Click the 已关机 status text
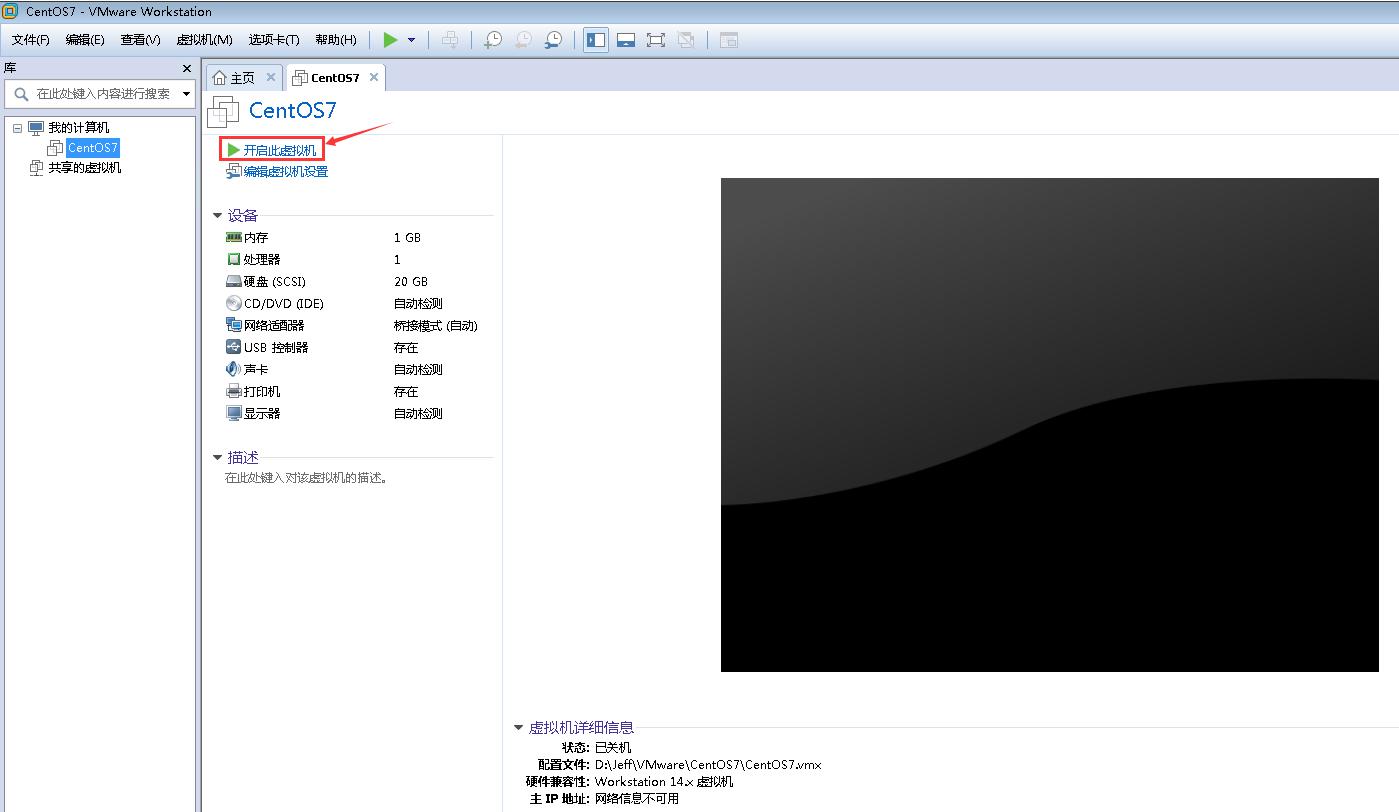This screenshot has width=1399, height=812. tap(613, 748)
